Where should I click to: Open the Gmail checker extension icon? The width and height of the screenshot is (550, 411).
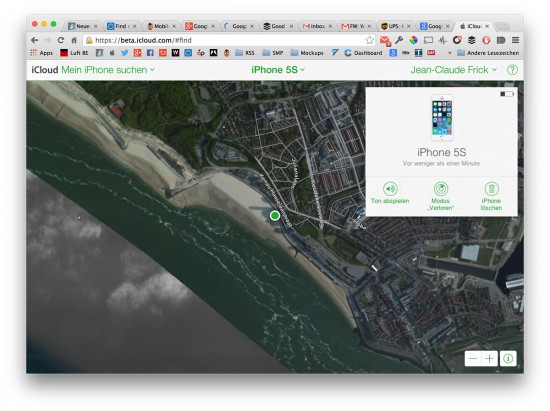385,41
